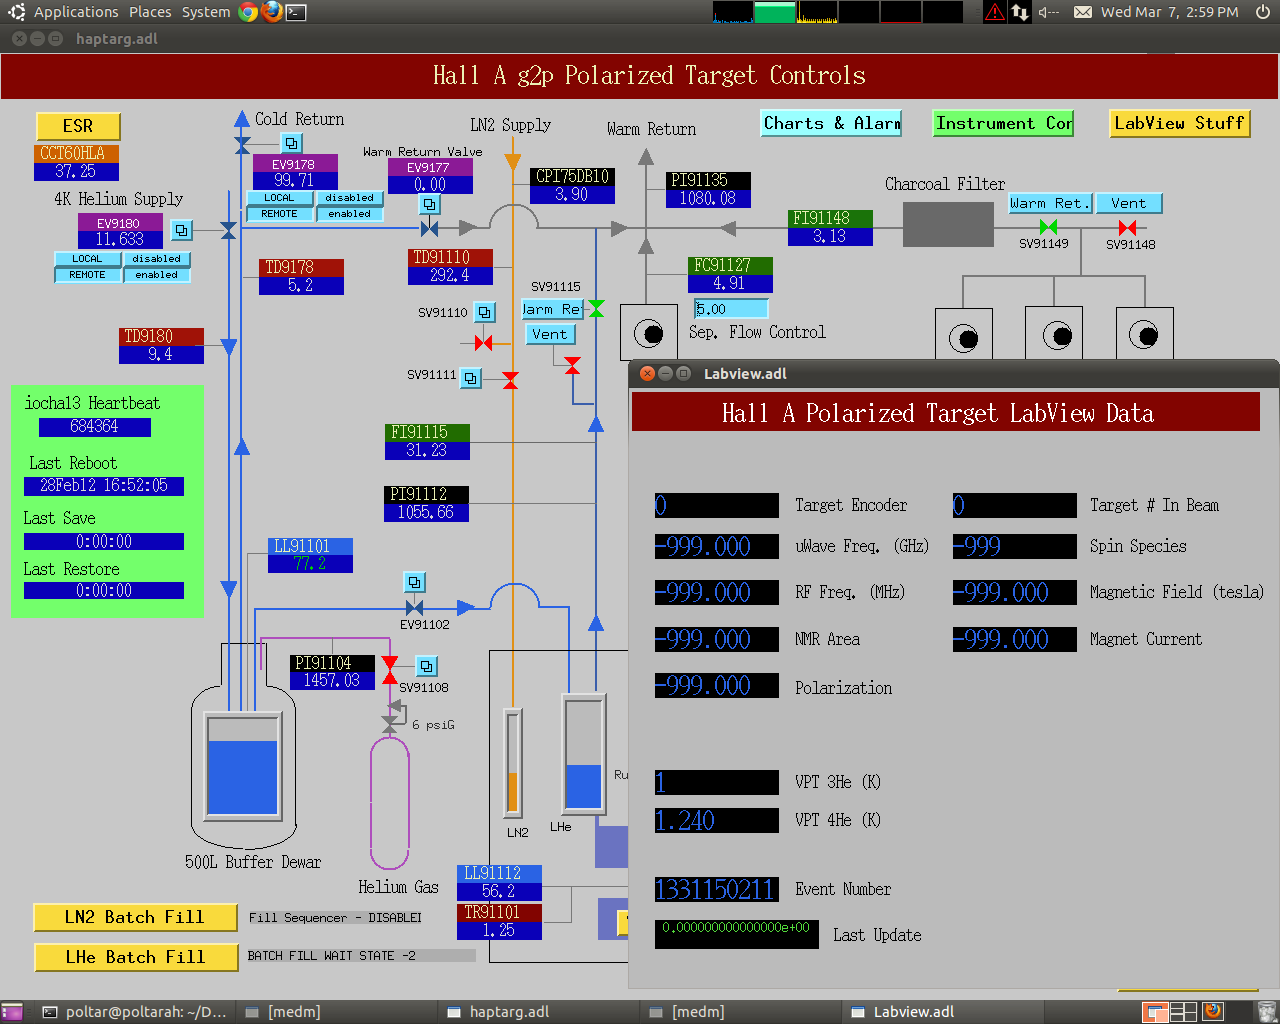Viewport: 1280px width, 1024px height.
Task: Open Charts & Alarms menu
Action: point(831,123)
